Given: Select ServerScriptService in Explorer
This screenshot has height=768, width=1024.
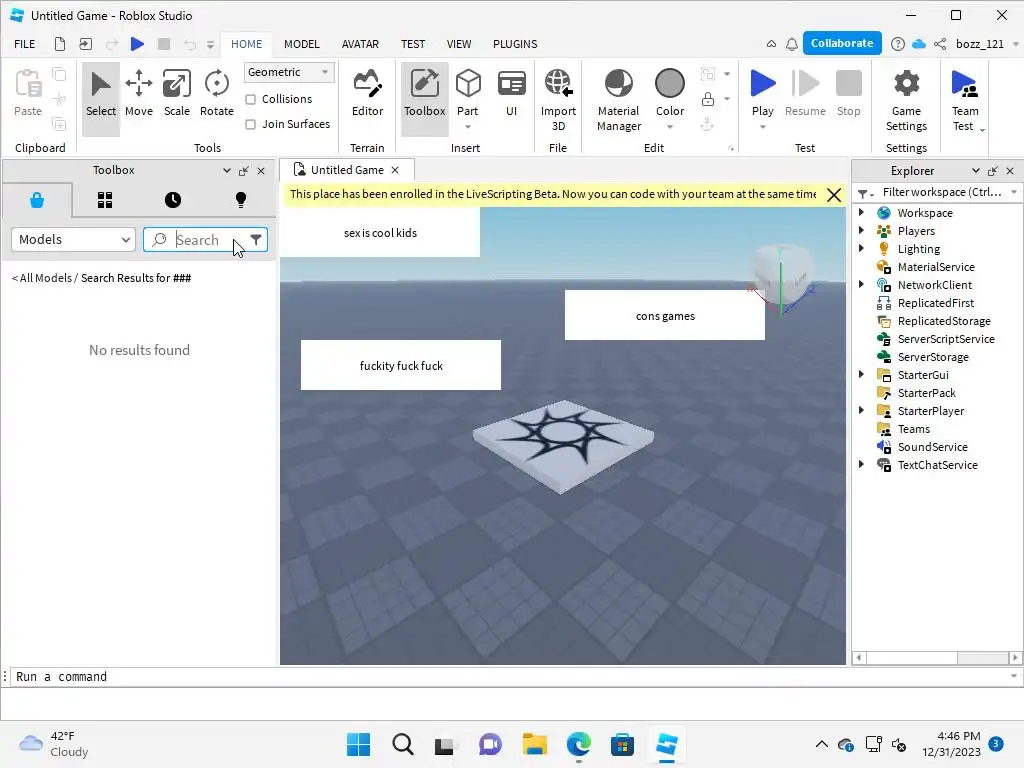Looking at the screenshot, I should [x=945, y=338].
